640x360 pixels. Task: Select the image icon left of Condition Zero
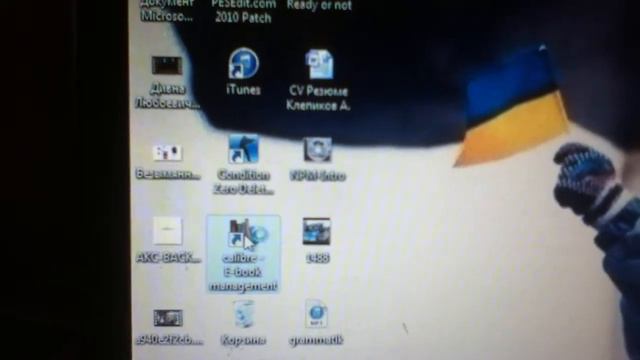[x=167, y=153]
